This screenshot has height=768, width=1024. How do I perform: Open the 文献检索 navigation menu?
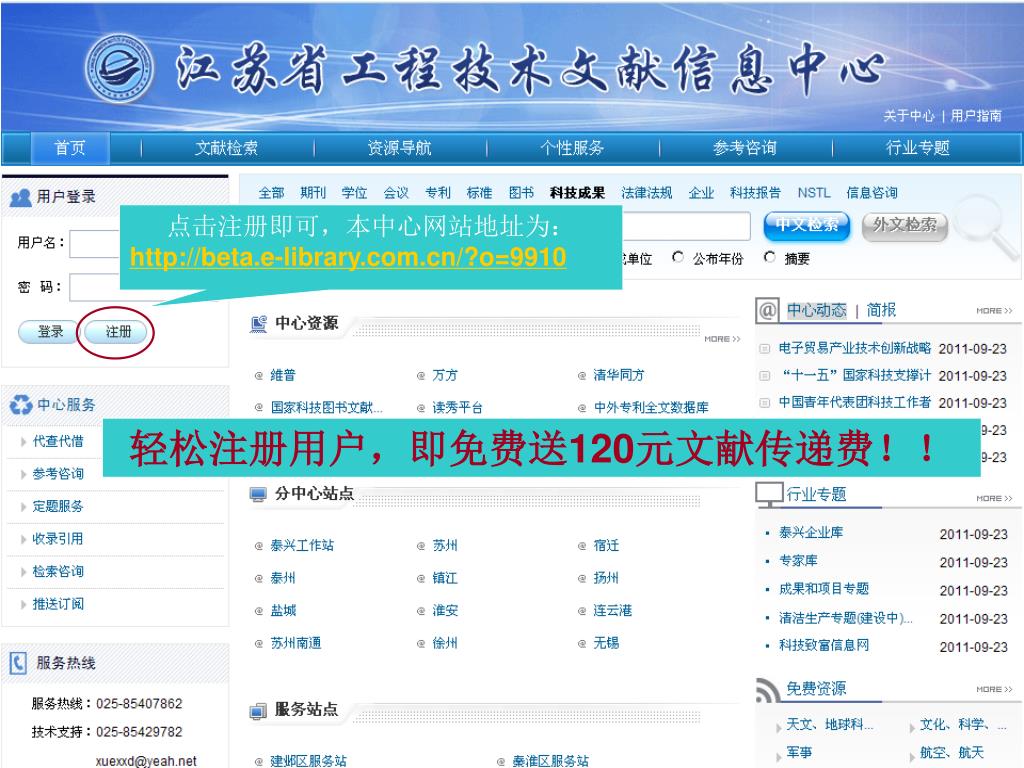pyautogui.click(x=226, y=148)
